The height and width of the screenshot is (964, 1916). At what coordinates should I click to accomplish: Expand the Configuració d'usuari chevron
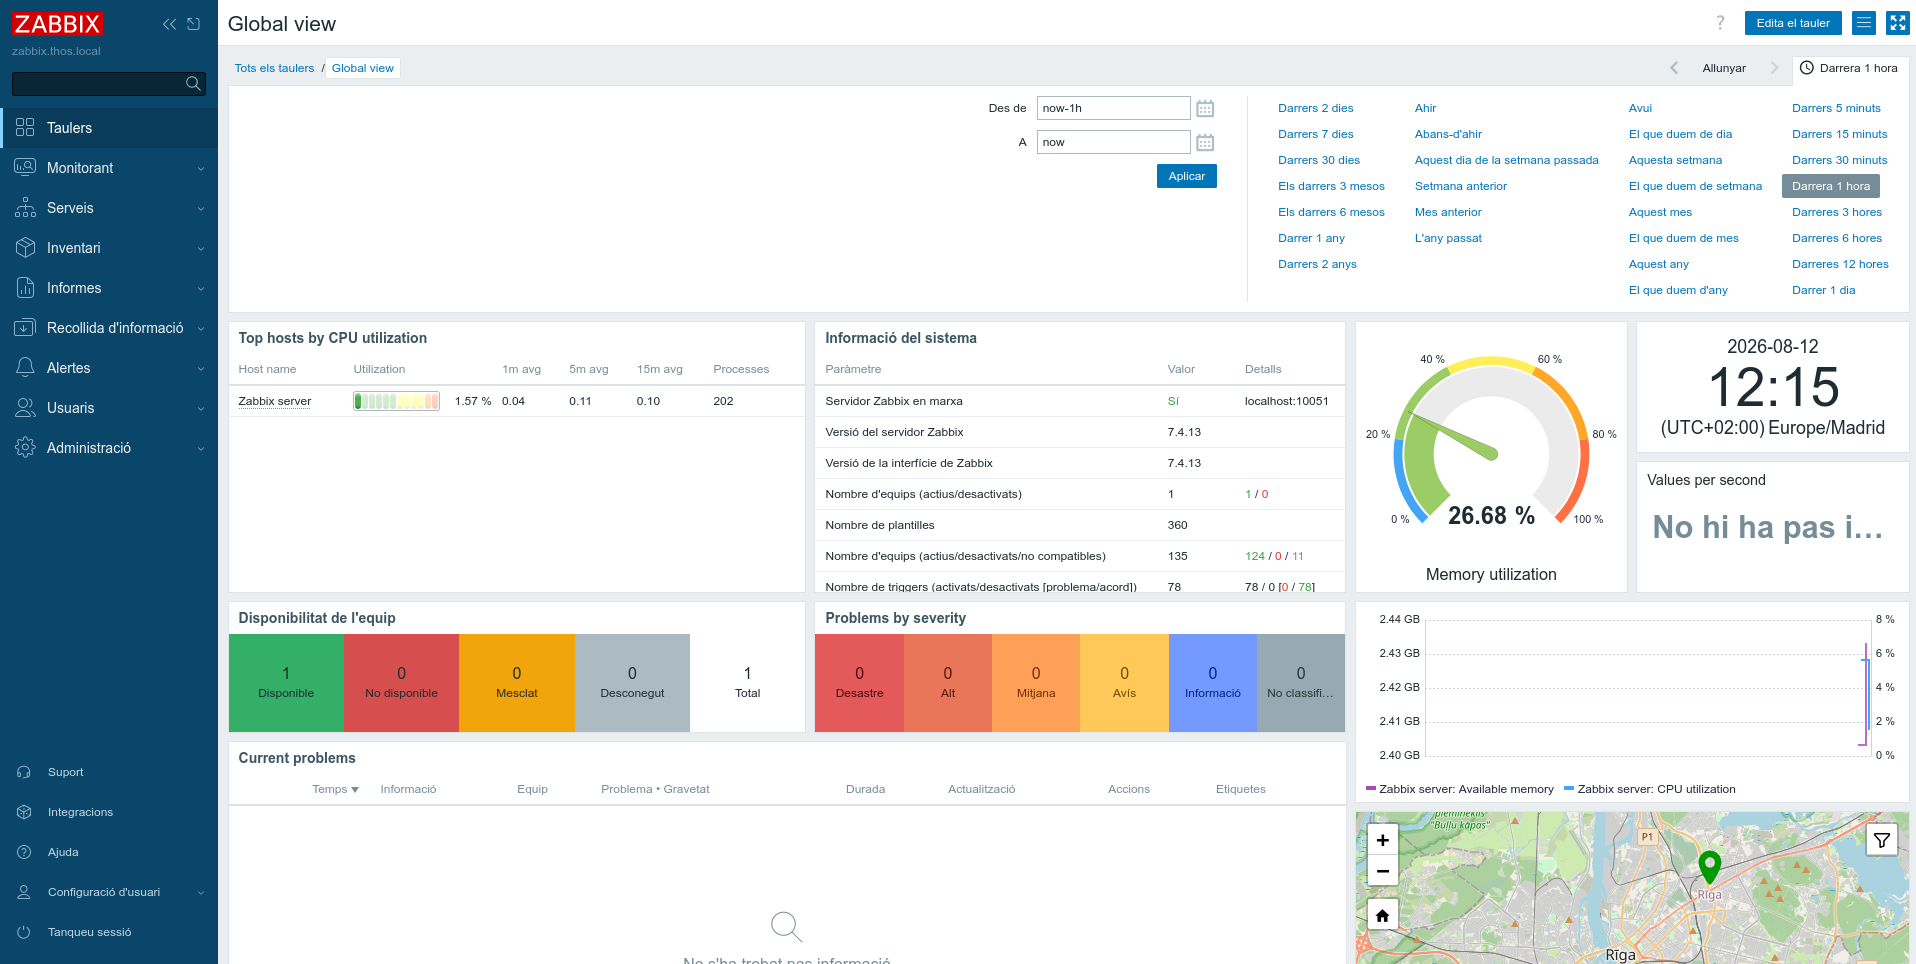(201, 893)
